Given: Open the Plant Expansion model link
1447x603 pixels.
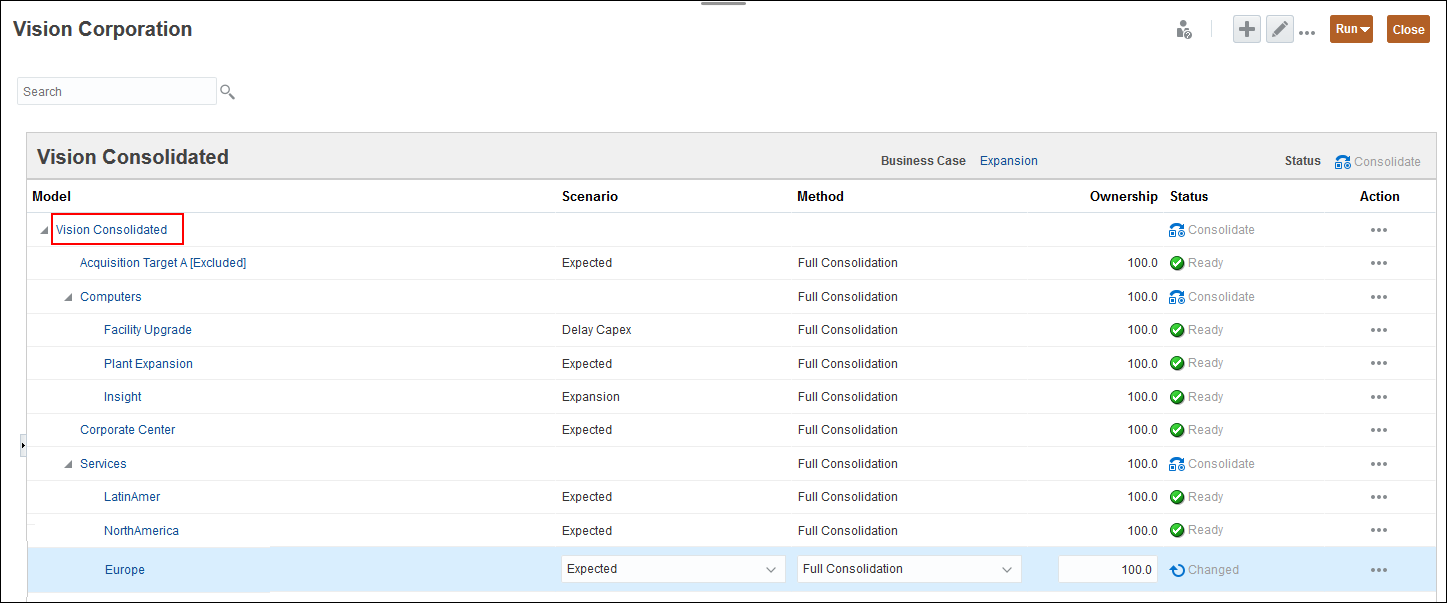Looking at the screenshot, I should tap(148, 364).
